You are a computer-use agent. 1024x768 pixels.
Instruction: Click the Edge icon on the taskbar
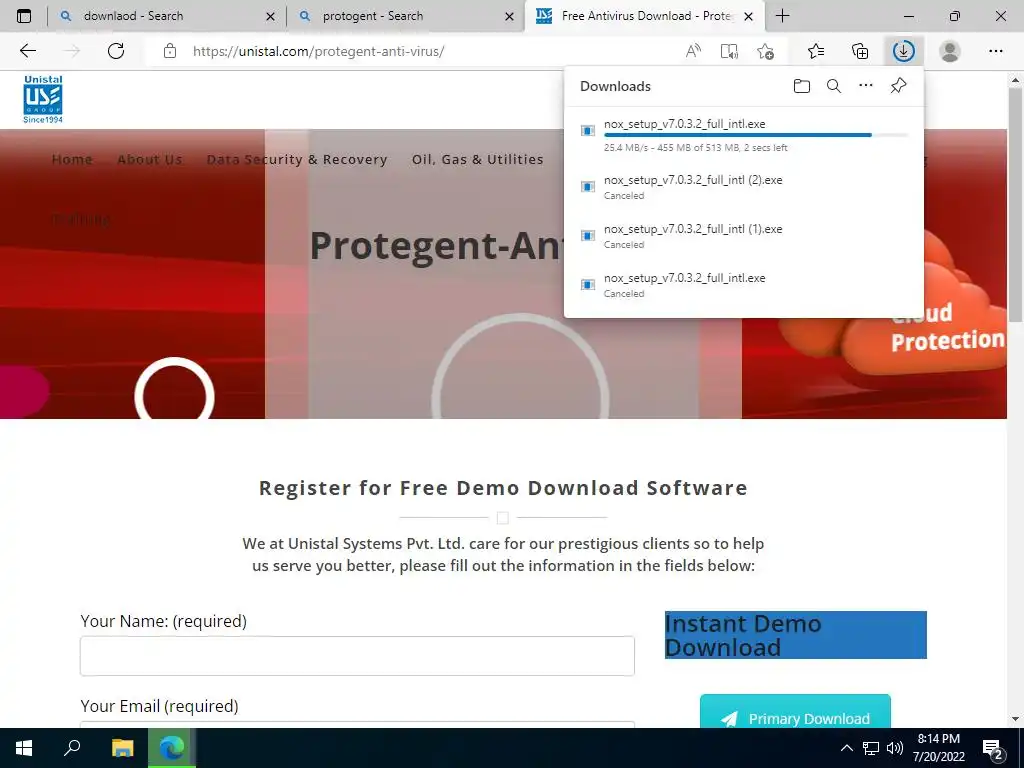(172, 748)
